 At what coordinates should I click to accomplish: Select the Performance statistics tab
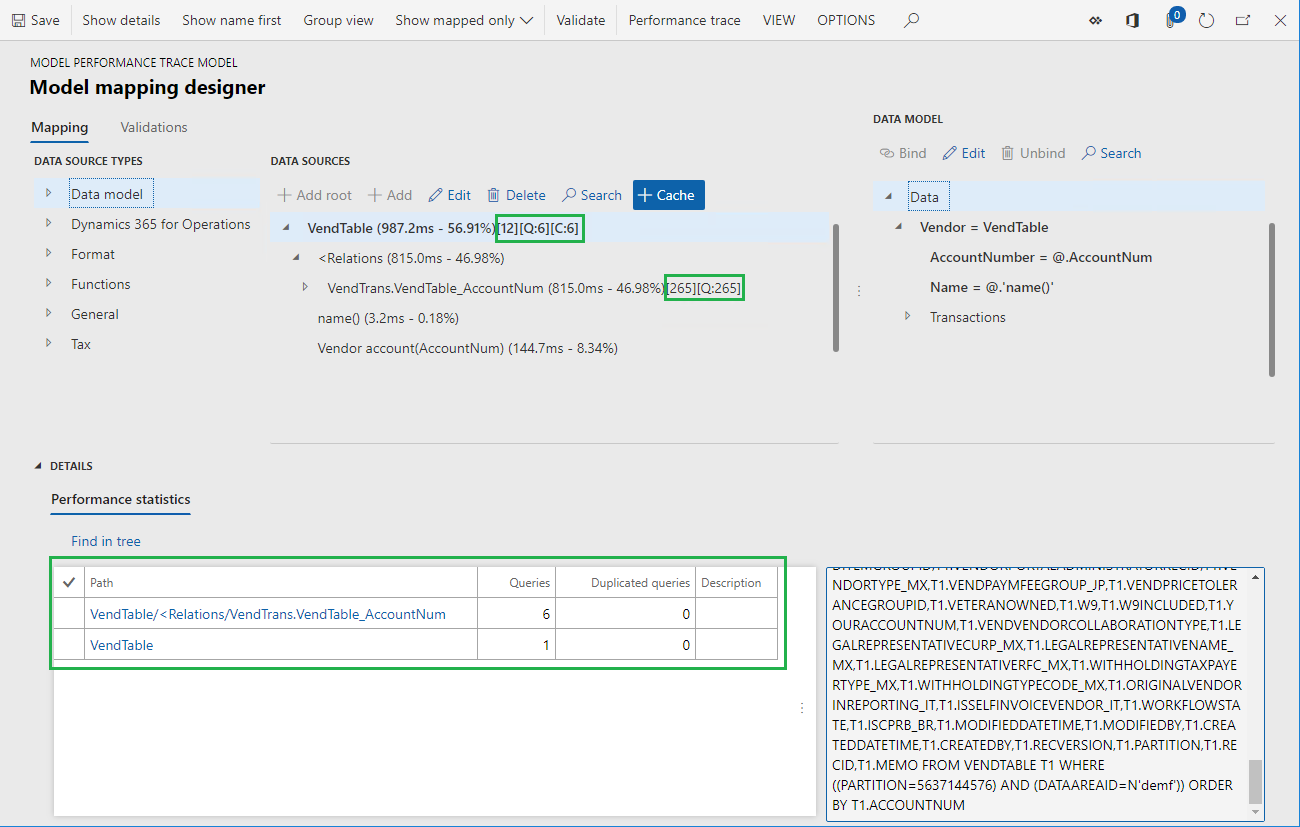(121, 499)
